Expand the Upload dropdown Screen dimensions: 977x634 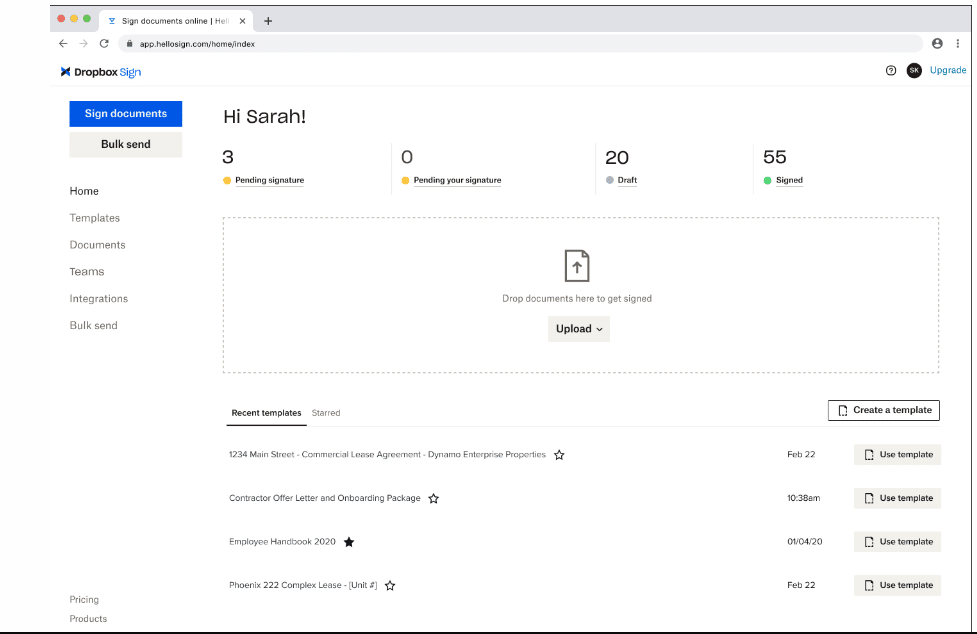coord(578,328)
